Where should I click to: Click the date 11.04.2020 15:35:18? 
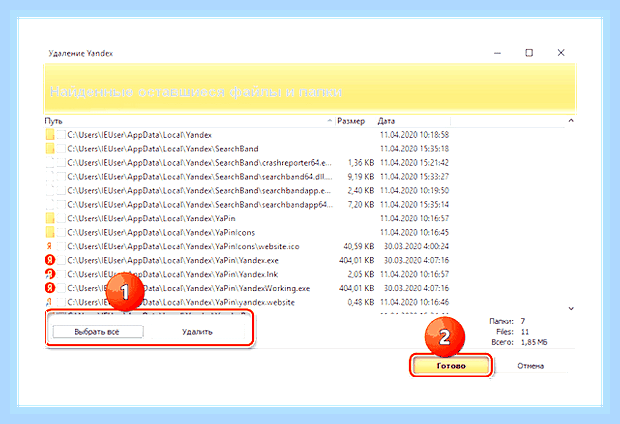pos(414,149)
